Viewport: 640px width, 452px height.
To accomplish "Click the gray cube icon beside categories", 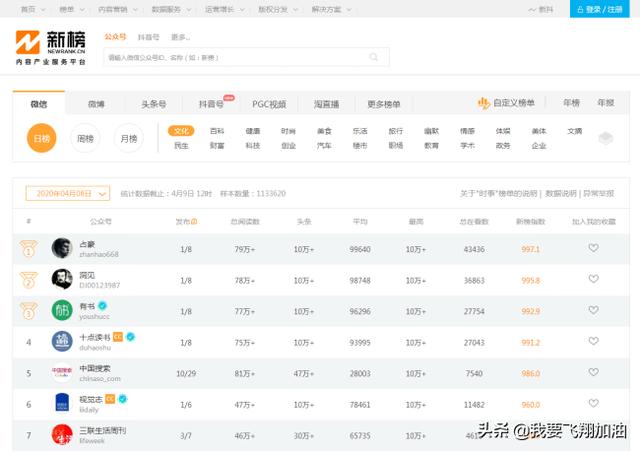I will 606,138.
